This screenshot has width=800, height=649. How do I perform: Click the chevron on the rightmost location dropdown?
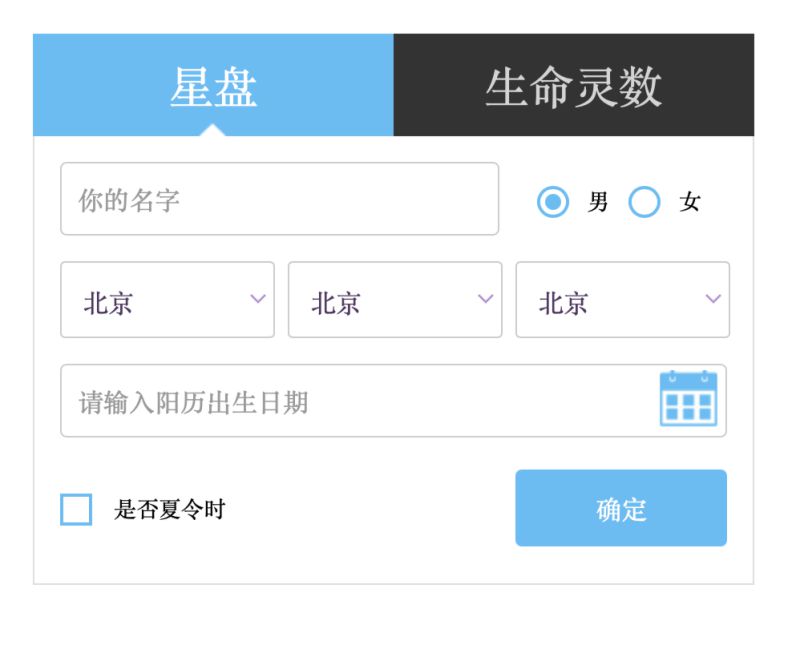[712, 300]
